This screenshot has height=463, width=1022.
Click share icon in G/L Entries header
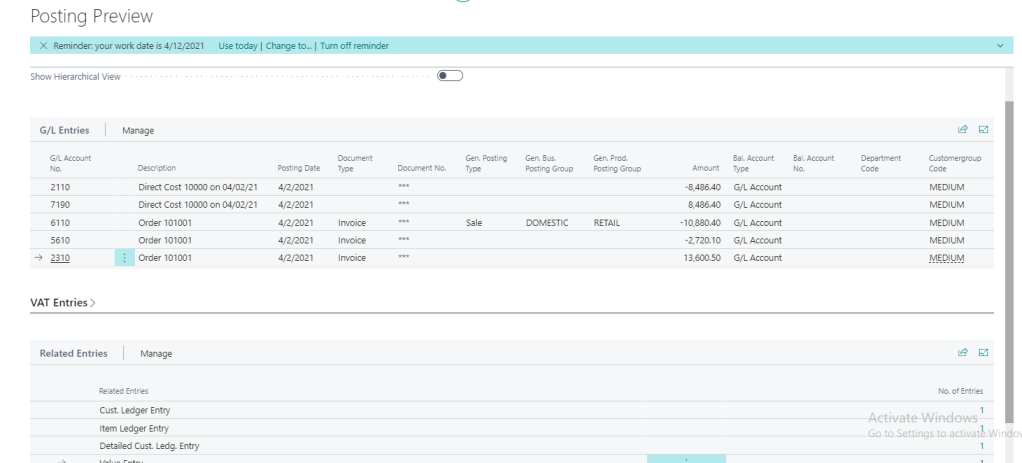coord(962,130)
